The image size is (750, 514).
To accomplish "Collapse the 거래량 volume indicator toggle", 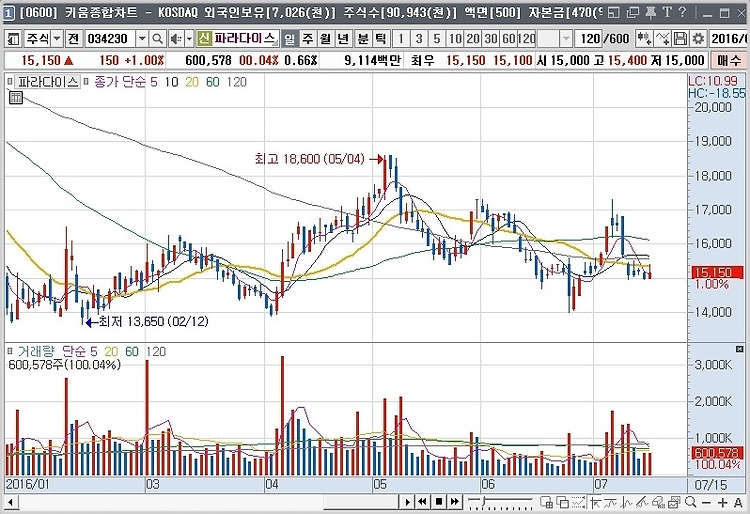I will pos(10,352).
